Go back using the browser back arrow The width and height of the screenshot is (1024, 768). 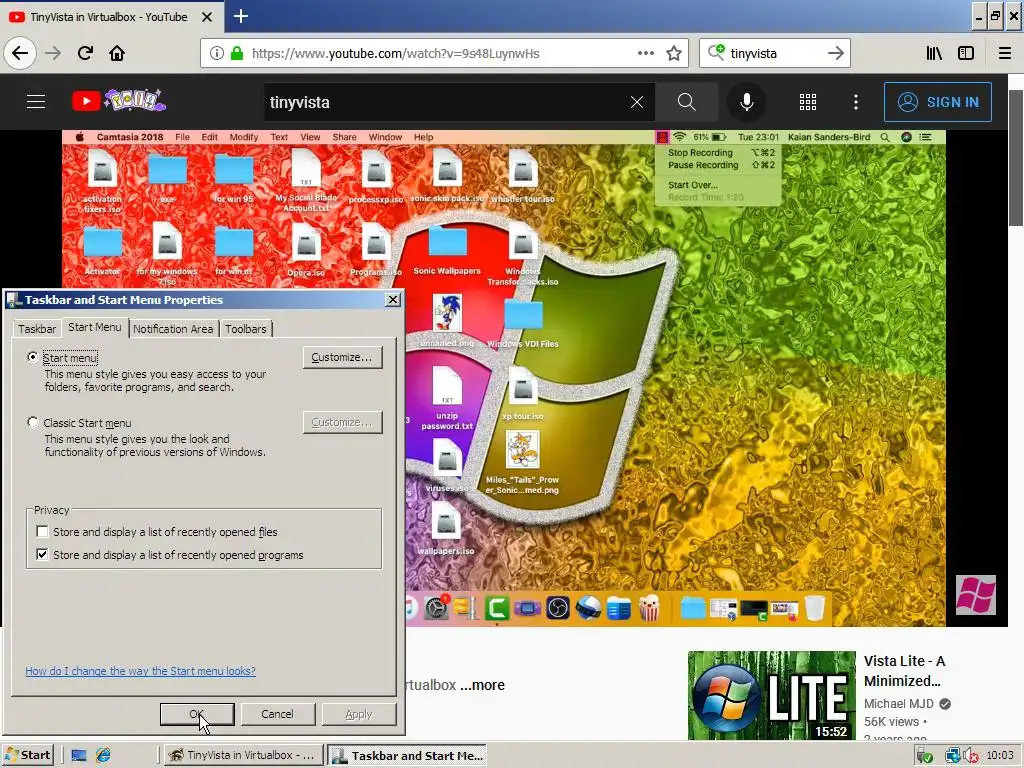pyautogui.click(x=20, y=53)
